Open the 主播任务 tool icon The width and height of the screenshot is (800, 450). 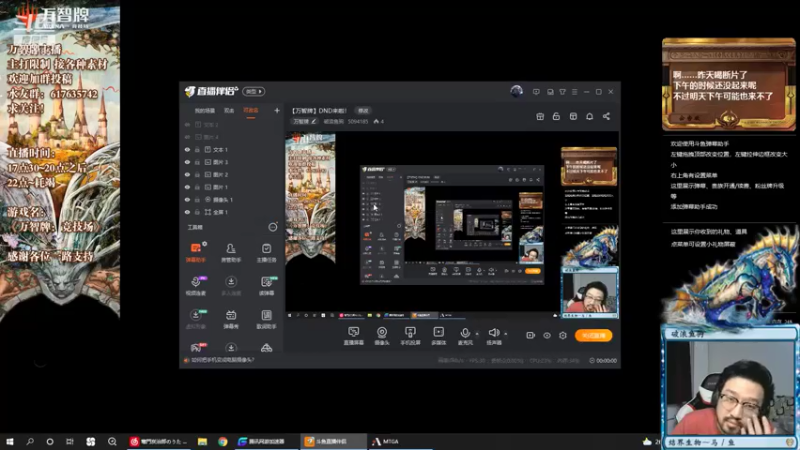[x=266, y=252]
